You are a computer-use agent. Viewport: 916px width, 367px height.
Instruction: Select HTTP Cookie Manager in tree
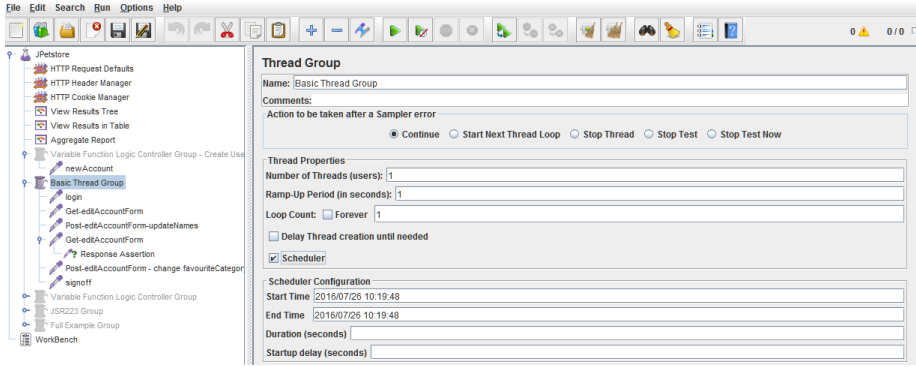click(x=90, y=97)
